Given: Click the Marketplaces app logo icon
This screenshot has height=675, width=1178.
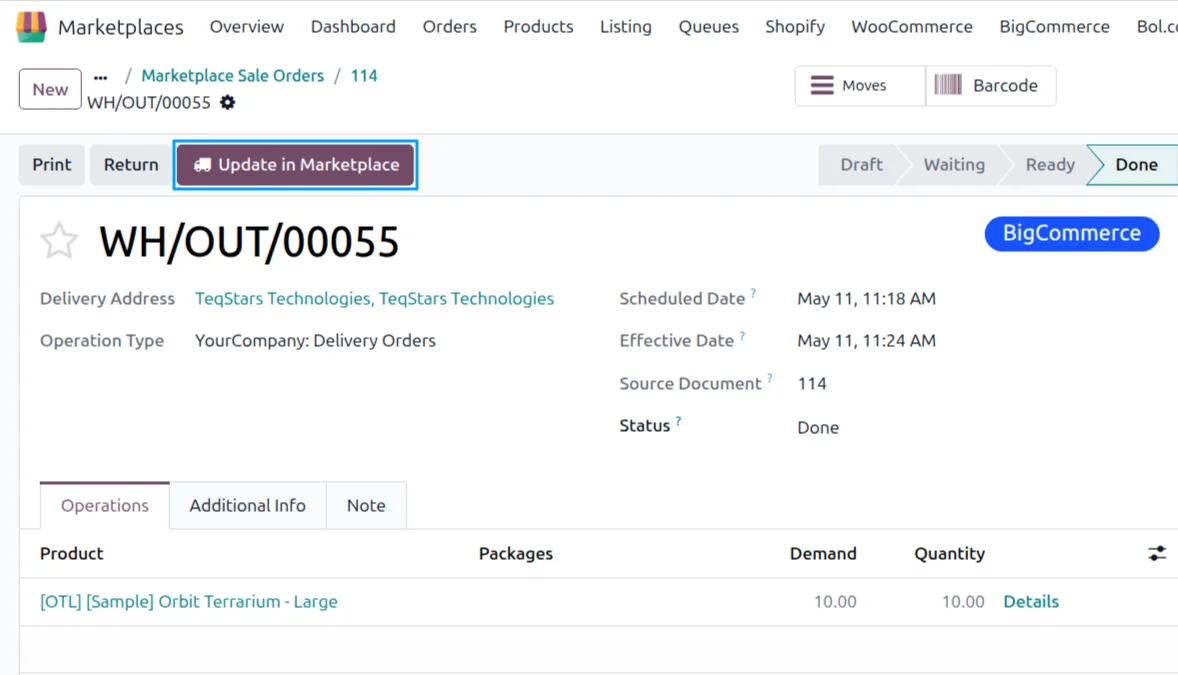Looking at the screenshot, I should (31, 27).
